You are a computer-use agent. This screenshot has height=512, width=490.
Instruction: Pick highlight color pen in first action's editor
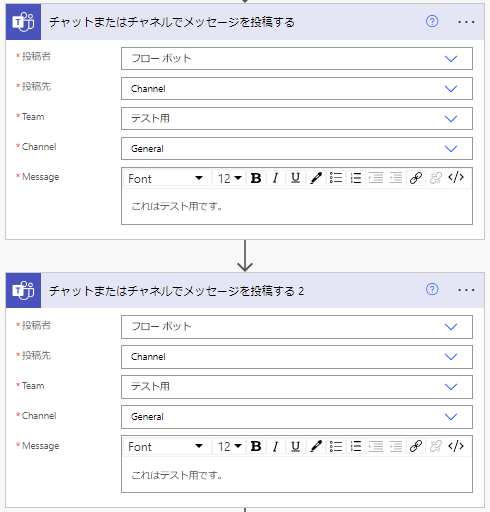(316, 178)
